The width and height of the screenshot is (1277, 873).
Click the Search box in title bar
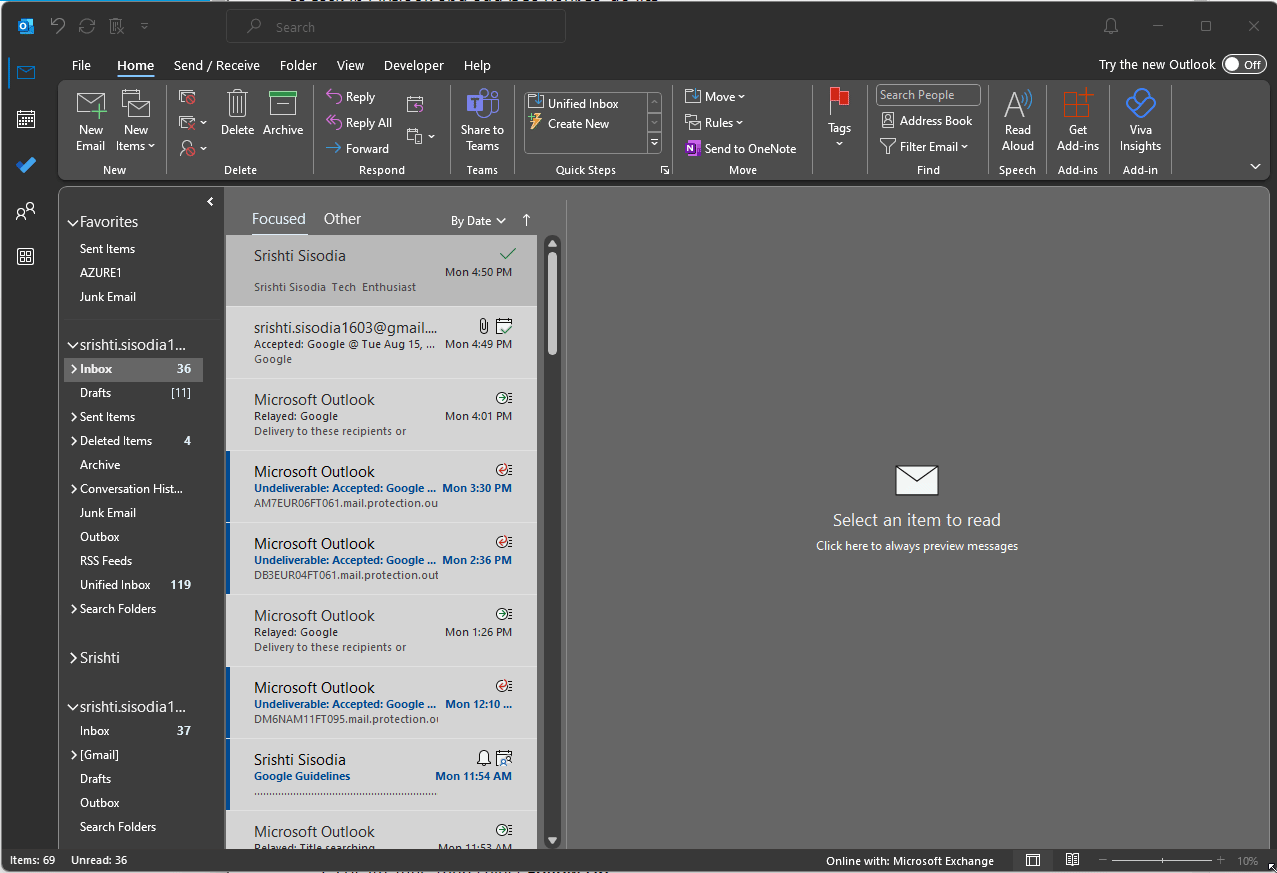click(x=396, y=27)
